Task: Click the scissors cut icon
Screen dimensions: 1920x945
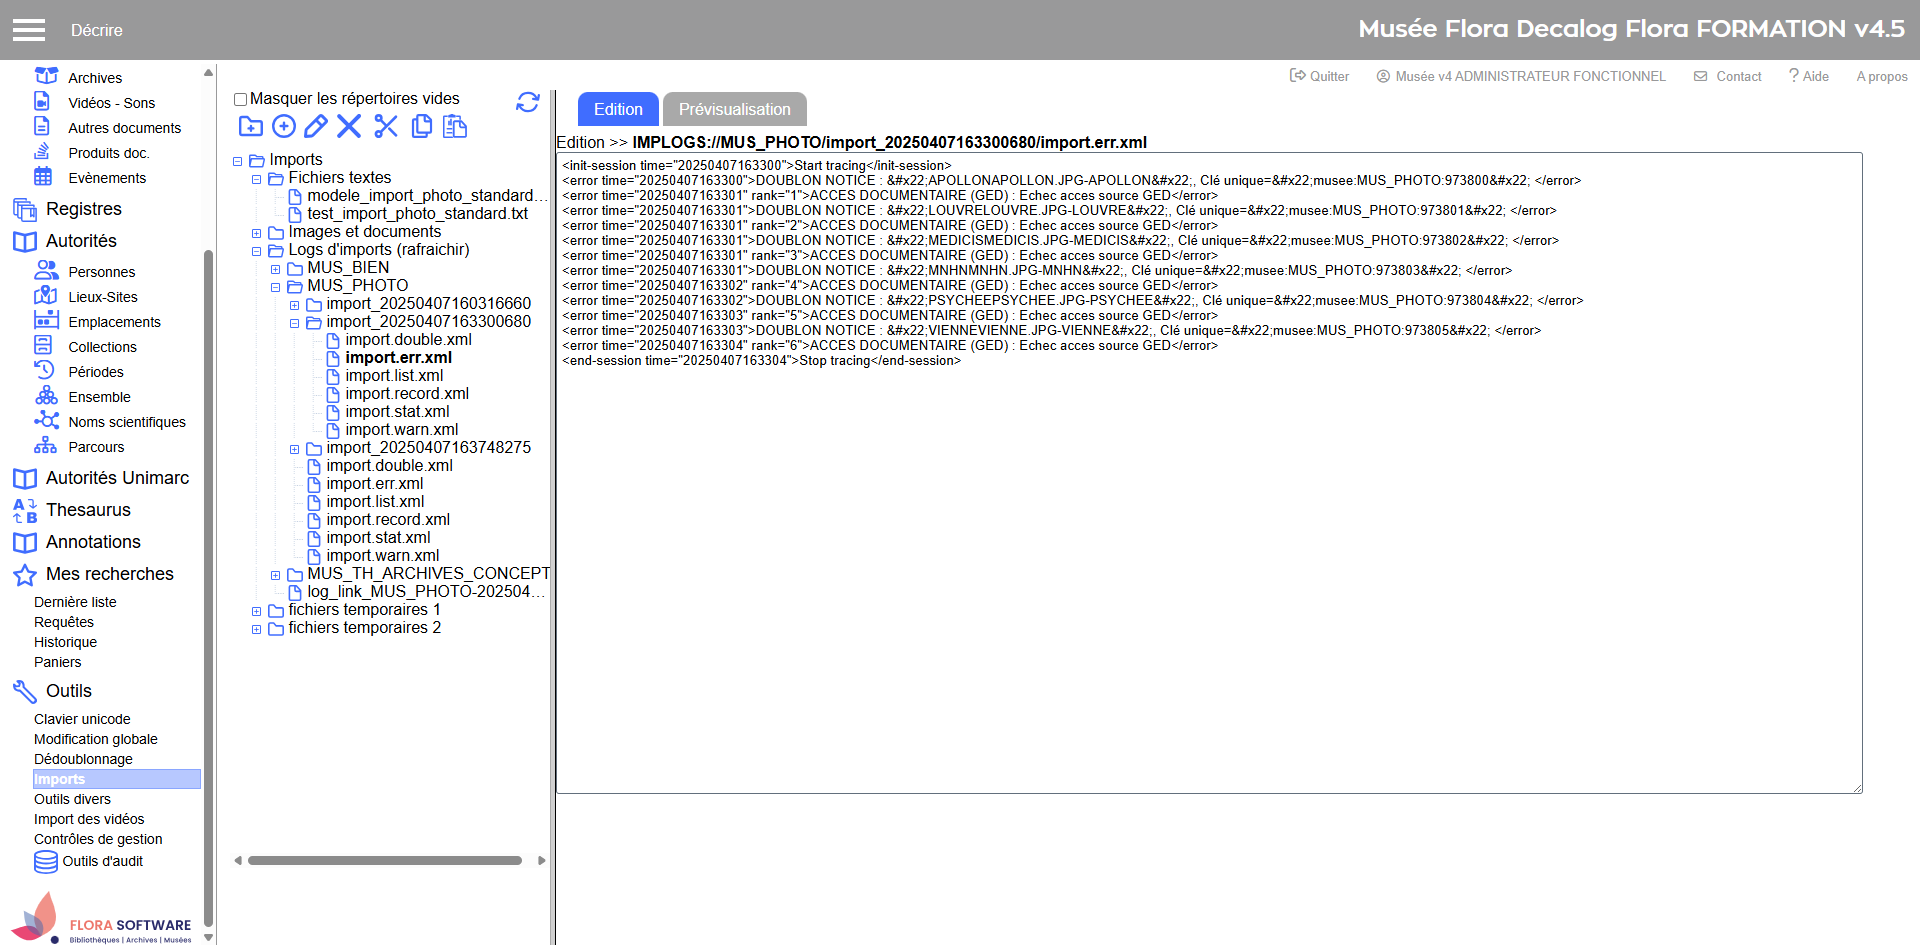Action: click(386, 126)
